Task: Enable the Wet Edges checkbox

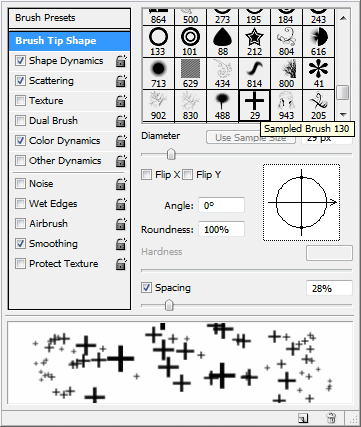Action: pyautogui.click(x=20, y=204)
